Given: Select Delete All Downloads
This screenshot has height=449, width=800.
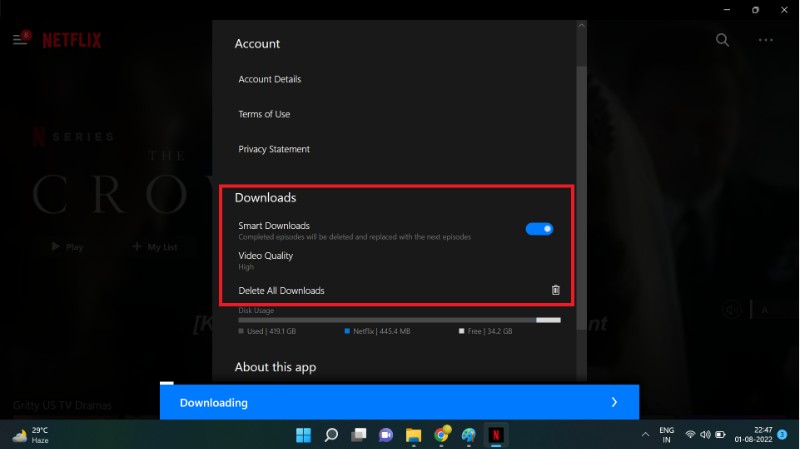Looking at the screenshot, I should 281,290.
